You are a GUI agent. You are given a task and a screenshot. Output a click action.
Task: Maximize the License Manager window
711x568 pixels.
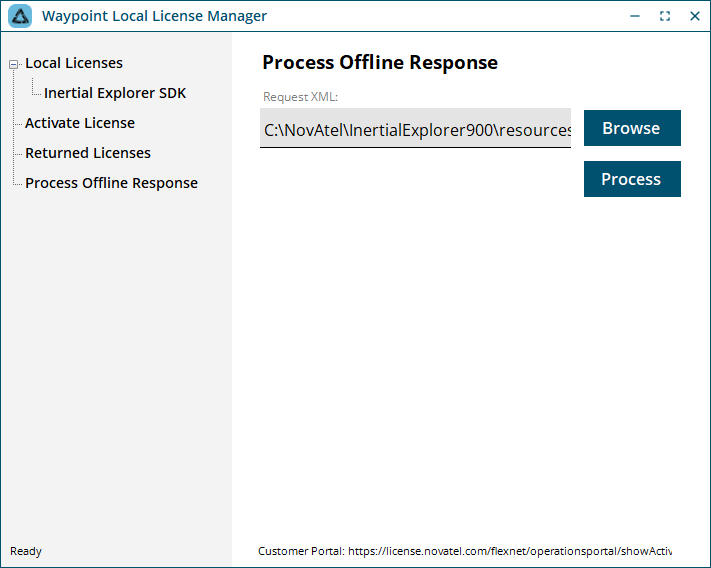click(665, 16)
